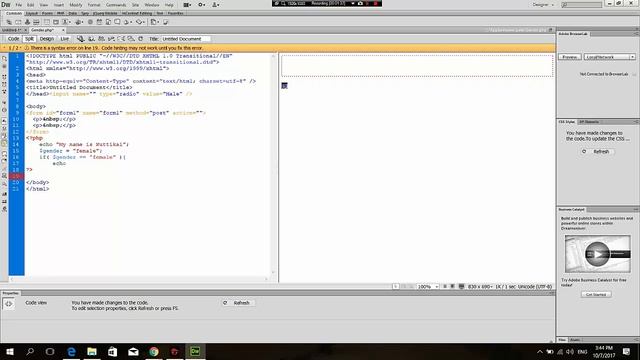Open the File menu

(19, 5)
